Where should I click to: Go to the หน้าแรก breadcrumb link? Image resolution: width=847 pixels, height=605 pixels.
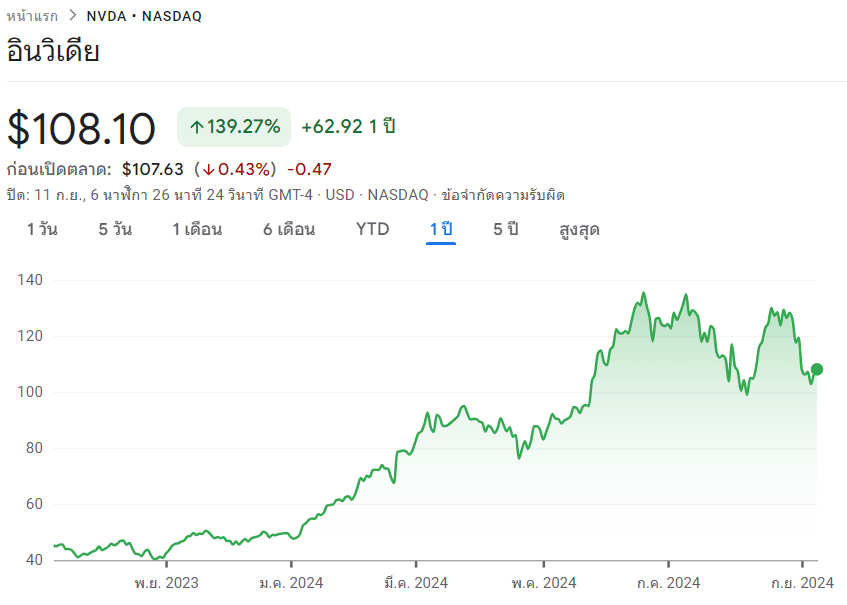(32, 16)
